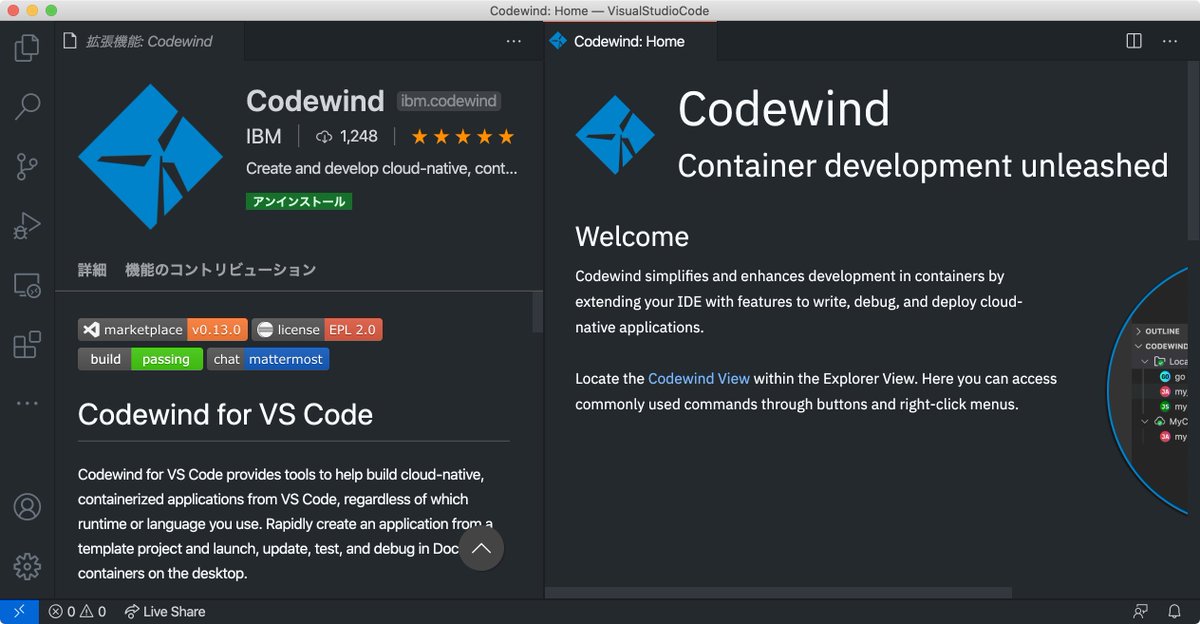Open the Accounts menu icon
1200x624 pixels.
pos(27,507)
